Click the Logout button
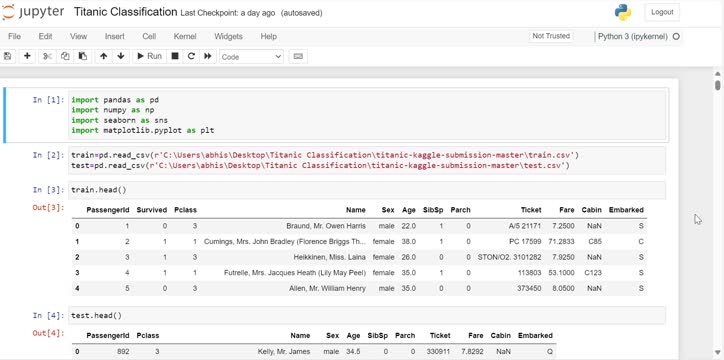Image resolution: width=724 pixels, height=360 pixels. (x=662, y=12)
